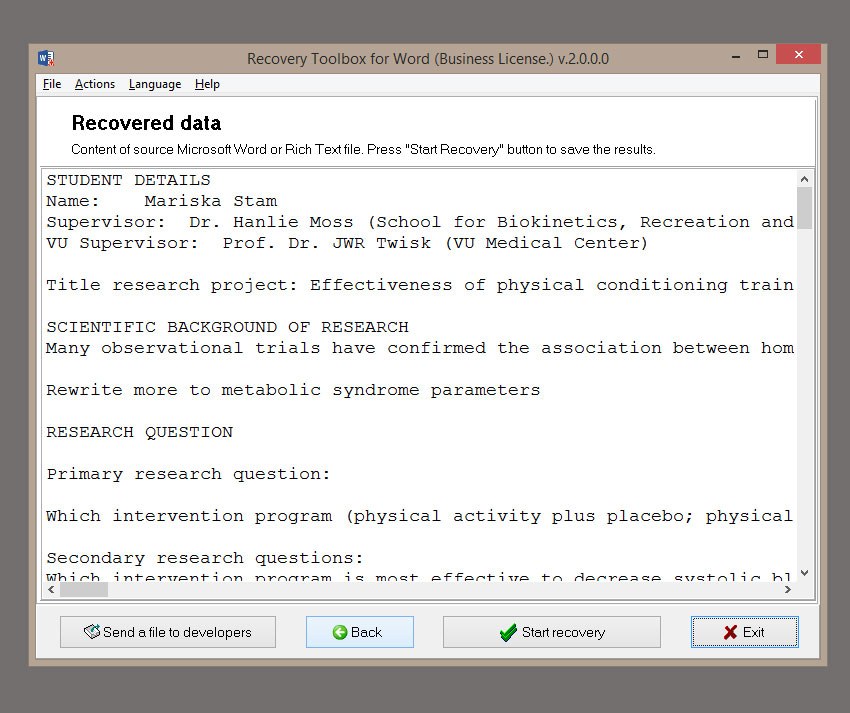Image resolution: width=850 pixels, height=713 pixels.
Task: Click the horizontal scrollbar thumb
Action: point(84,589)
